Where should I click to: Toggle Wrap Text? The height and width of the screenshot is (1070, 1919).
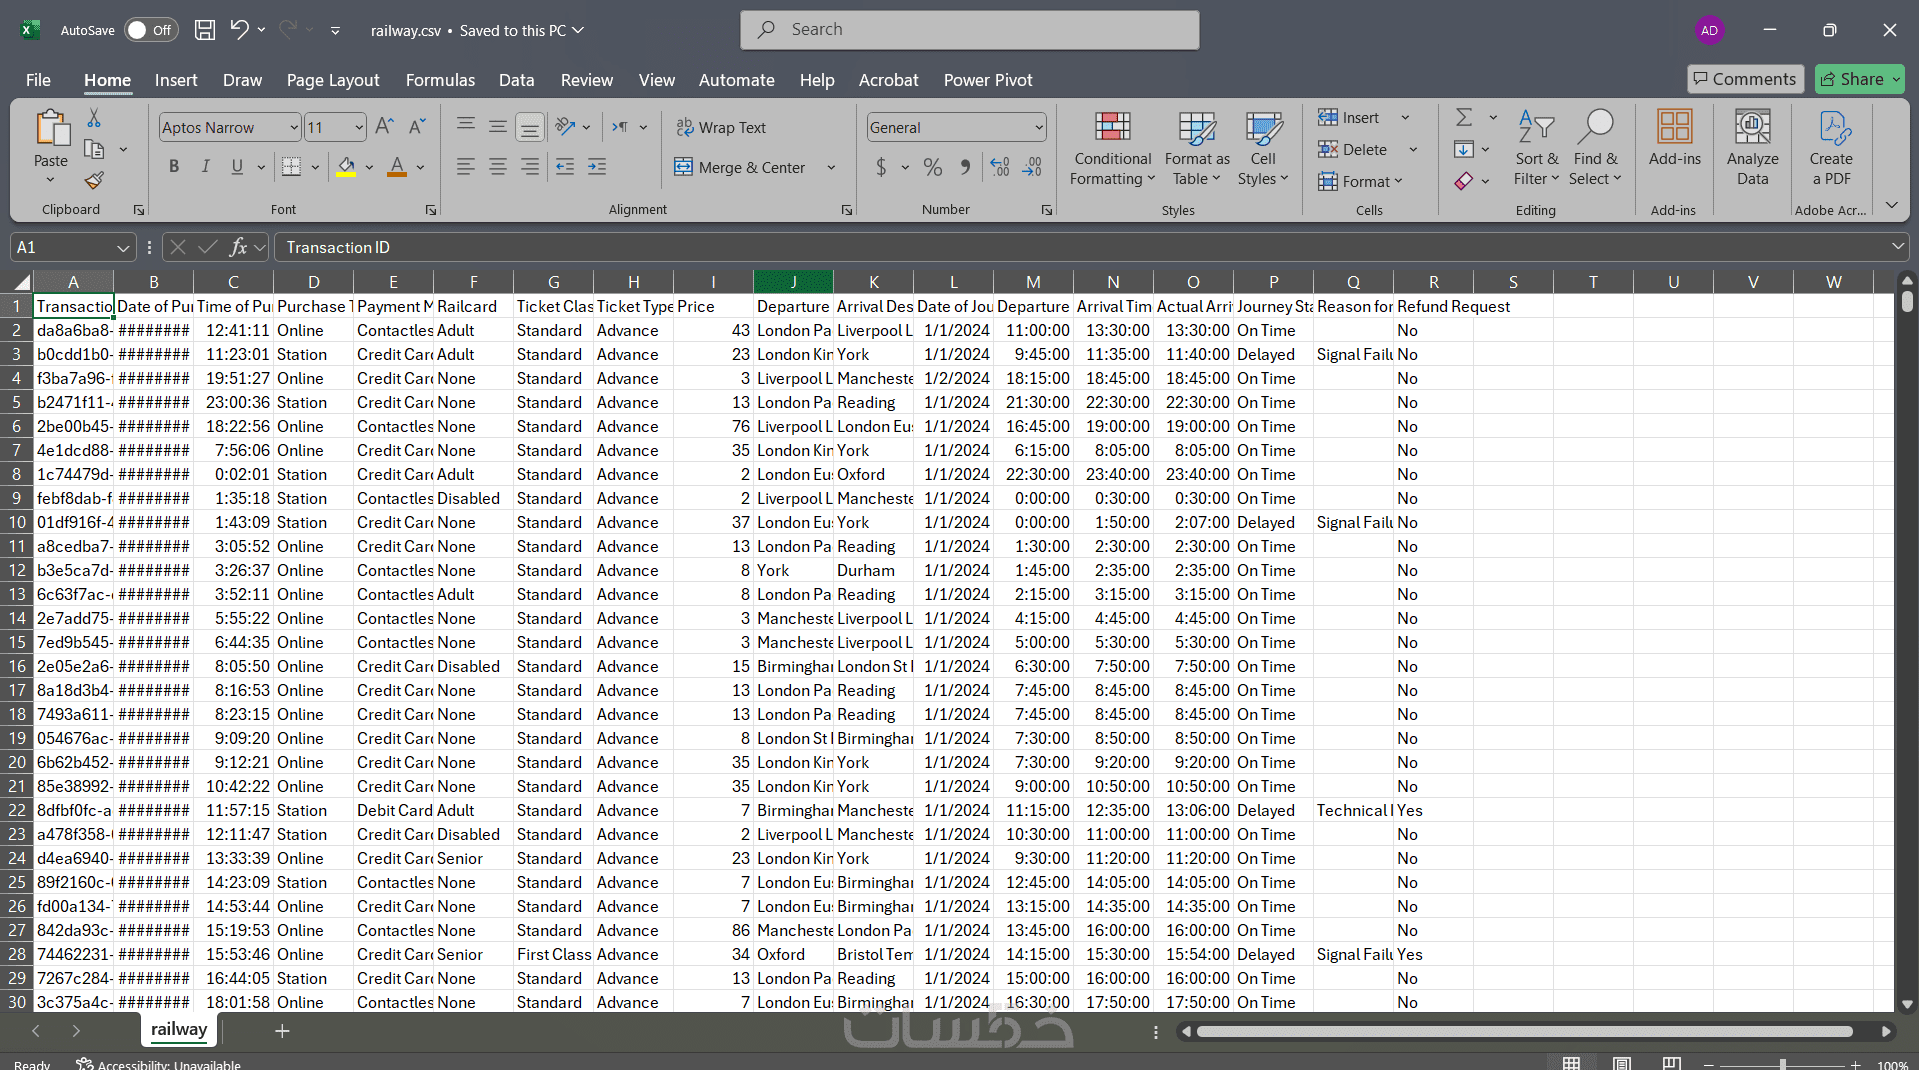tap(721, 127)
